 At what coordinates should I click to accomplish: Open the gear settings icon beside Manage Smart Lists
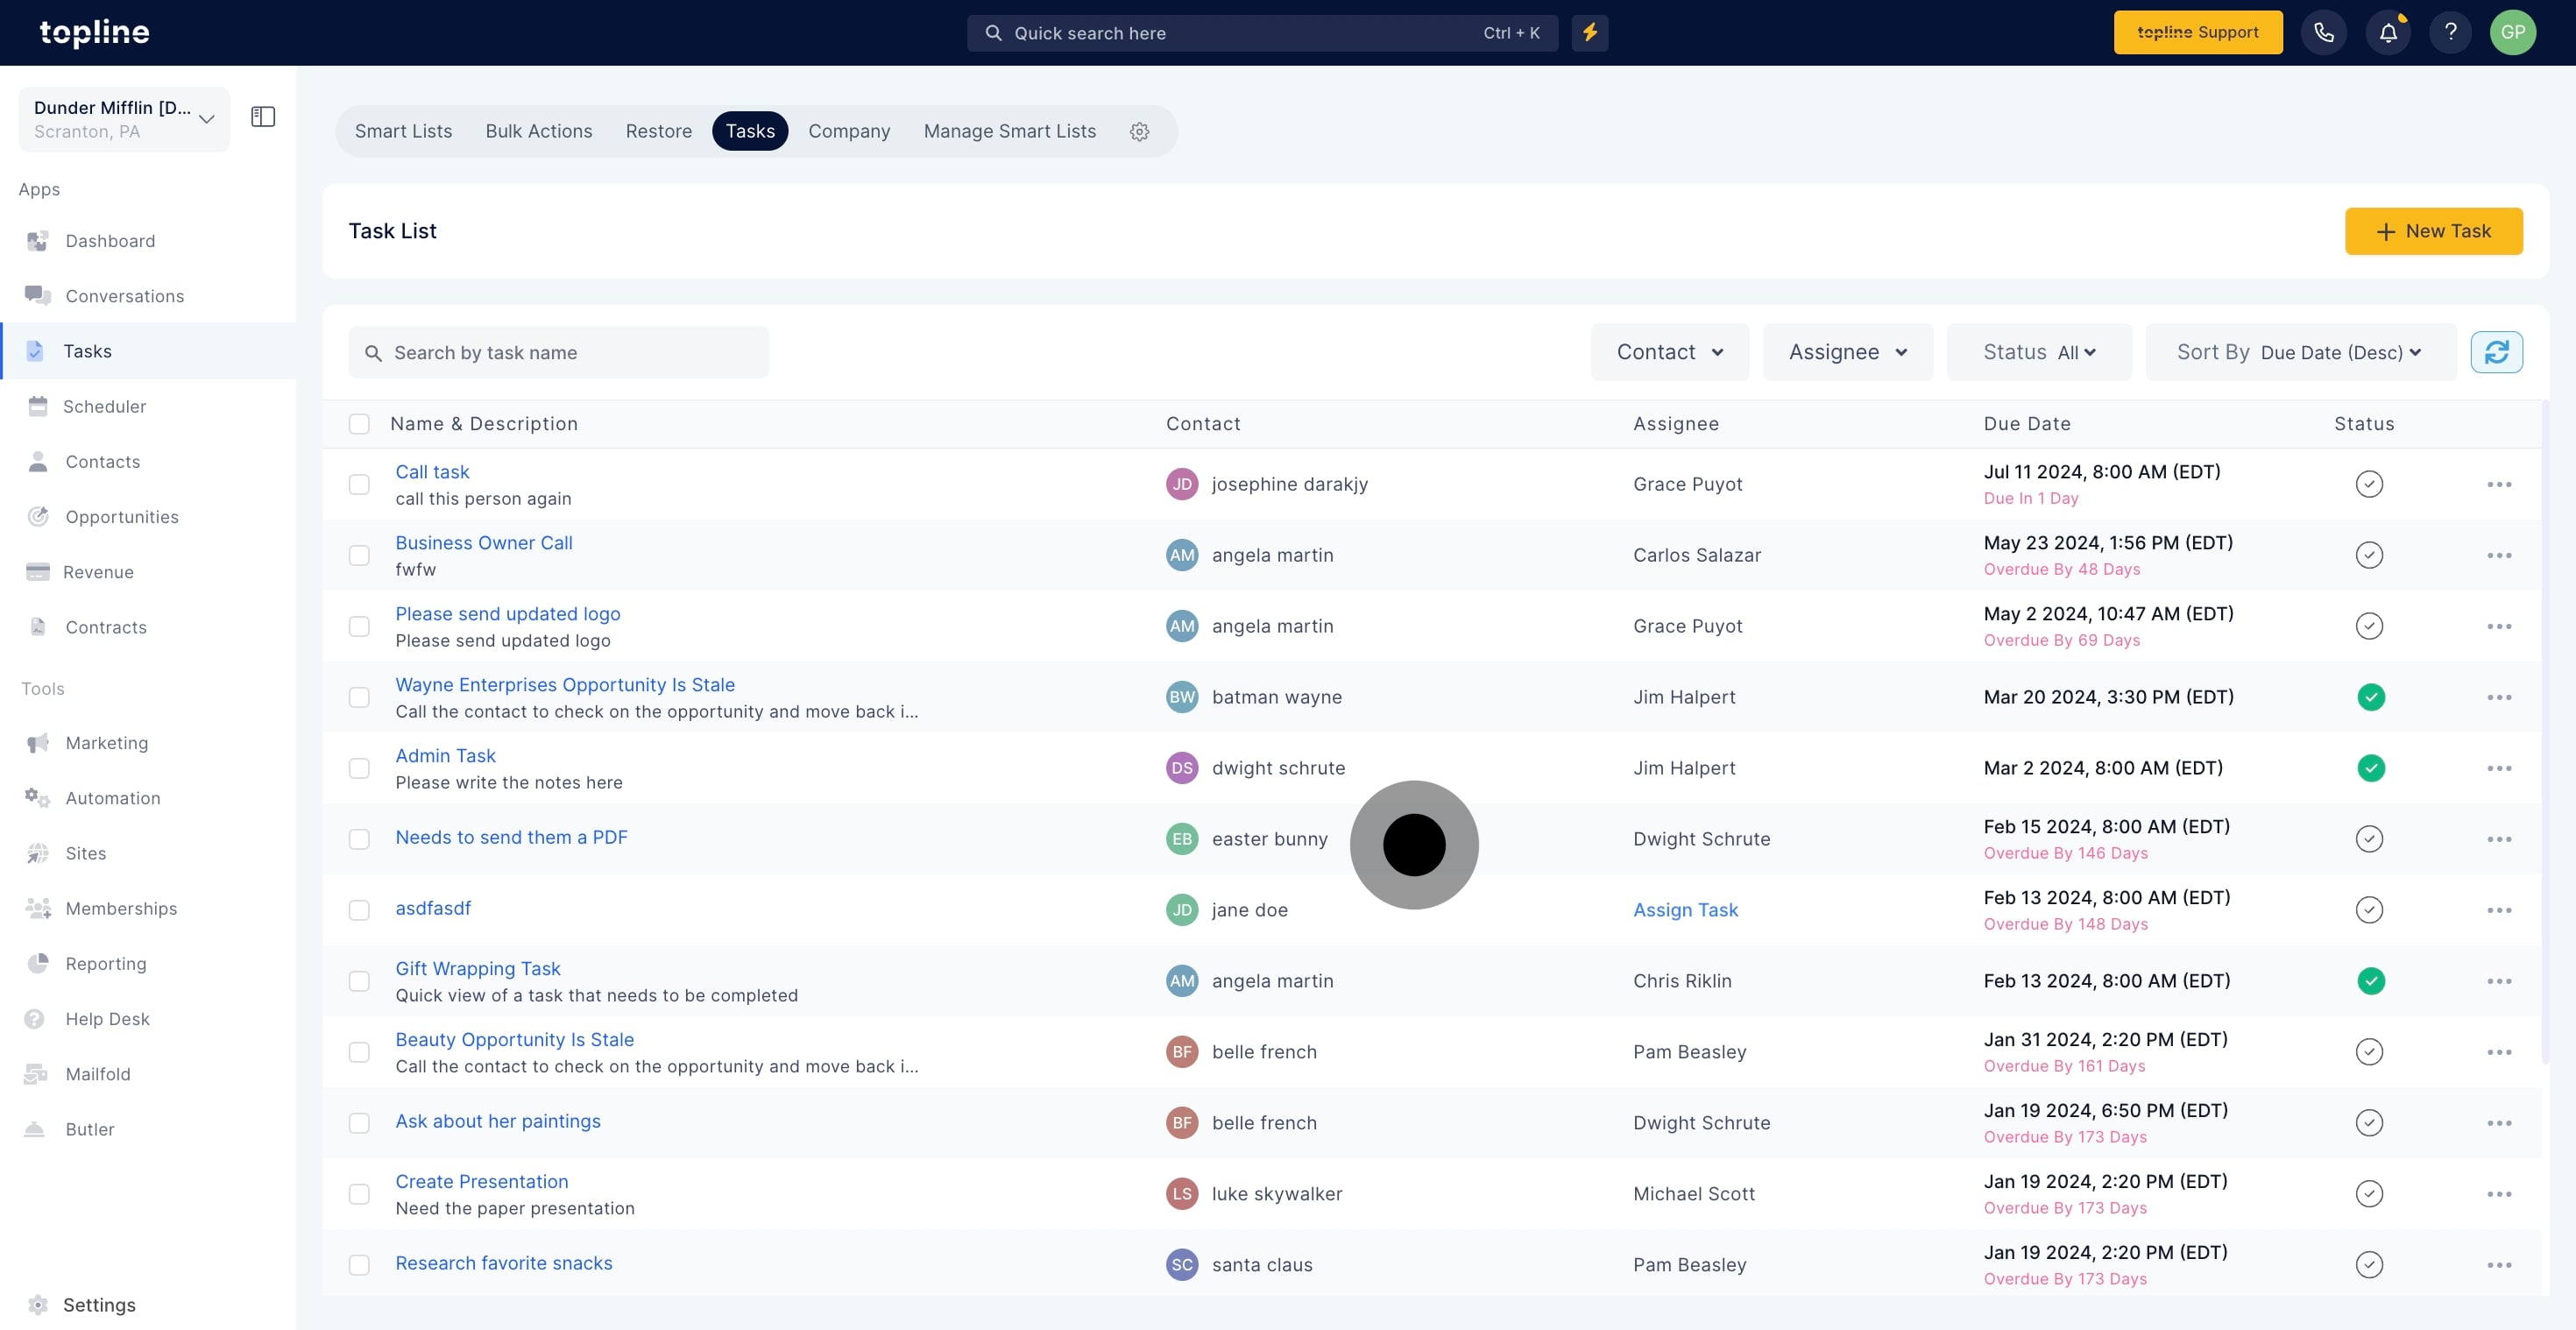click(1139, 132)
